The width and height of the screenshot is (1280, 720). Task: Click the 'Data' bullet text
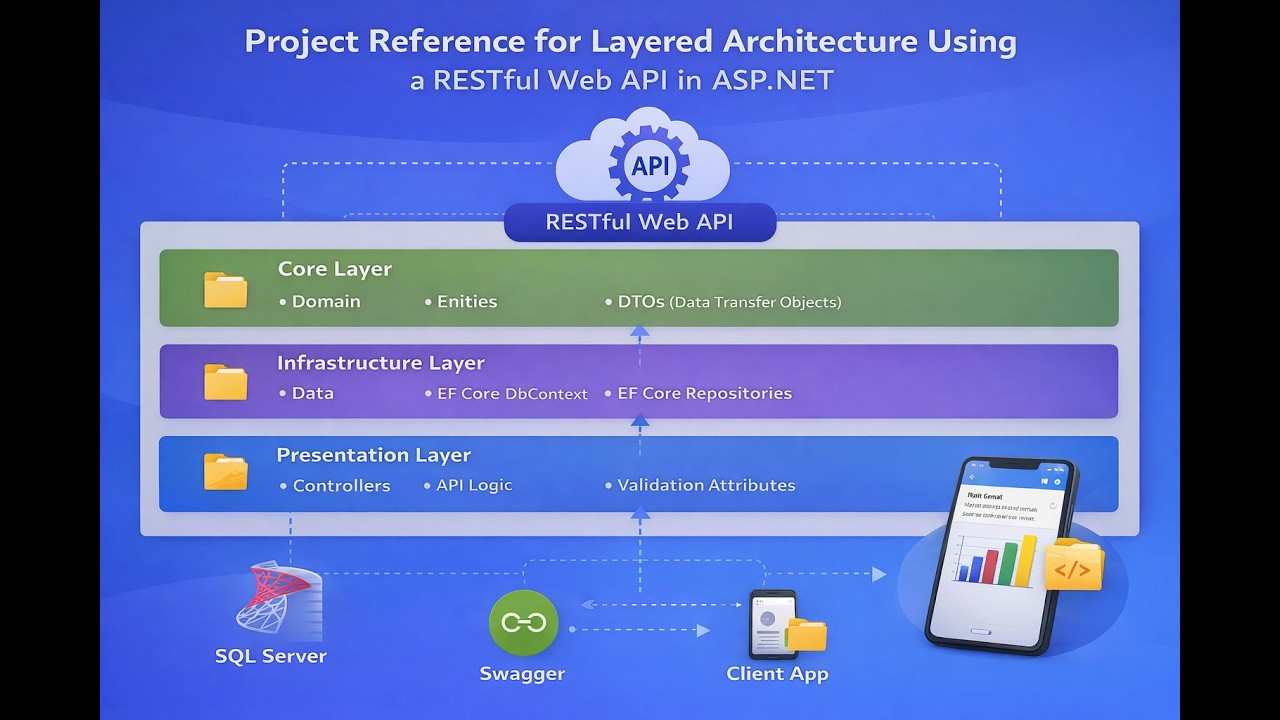coord(313,393)
